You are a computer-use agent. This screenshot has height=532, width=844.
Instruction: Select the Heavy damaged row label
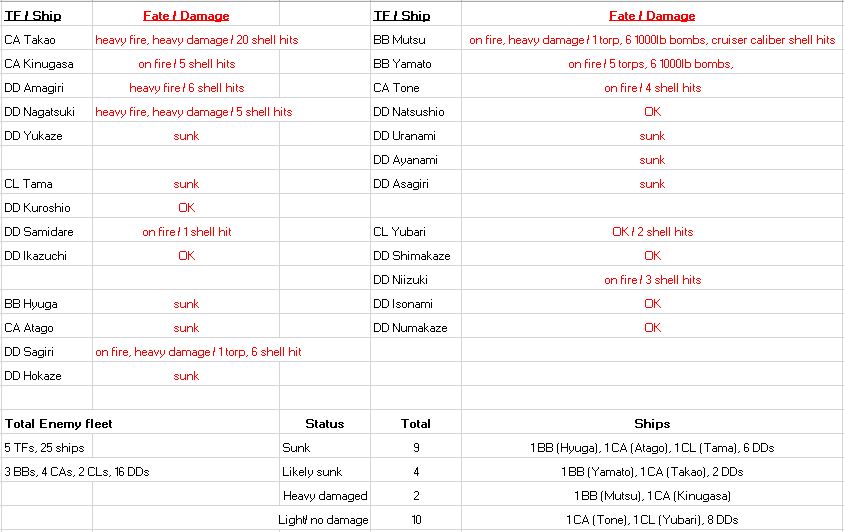click(x=325, y=496)
